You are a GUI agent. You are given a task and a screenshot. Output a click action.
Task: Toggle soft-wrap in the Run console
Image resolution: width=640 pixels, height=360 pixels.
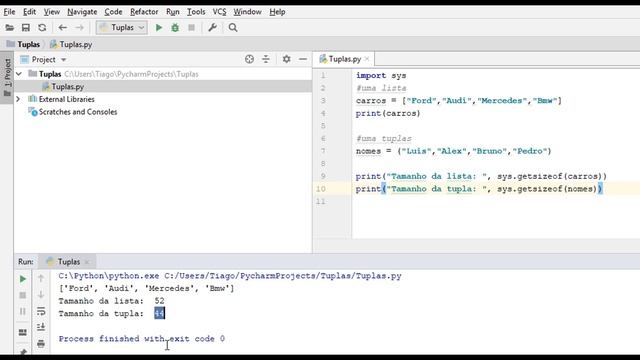pos(41,311)
